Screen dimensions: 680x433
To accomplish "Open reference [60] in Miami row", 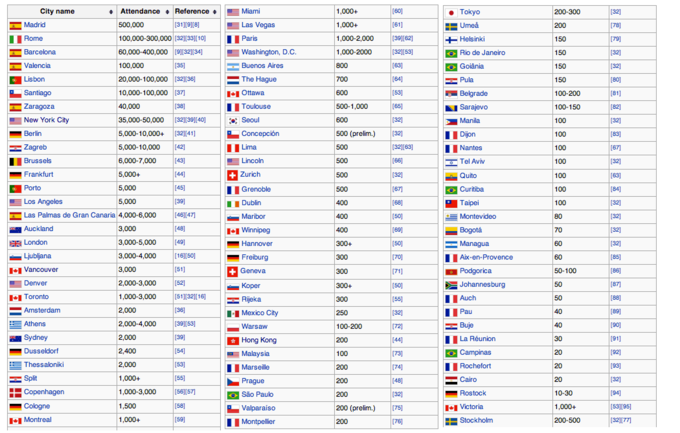I will [397, 11].
